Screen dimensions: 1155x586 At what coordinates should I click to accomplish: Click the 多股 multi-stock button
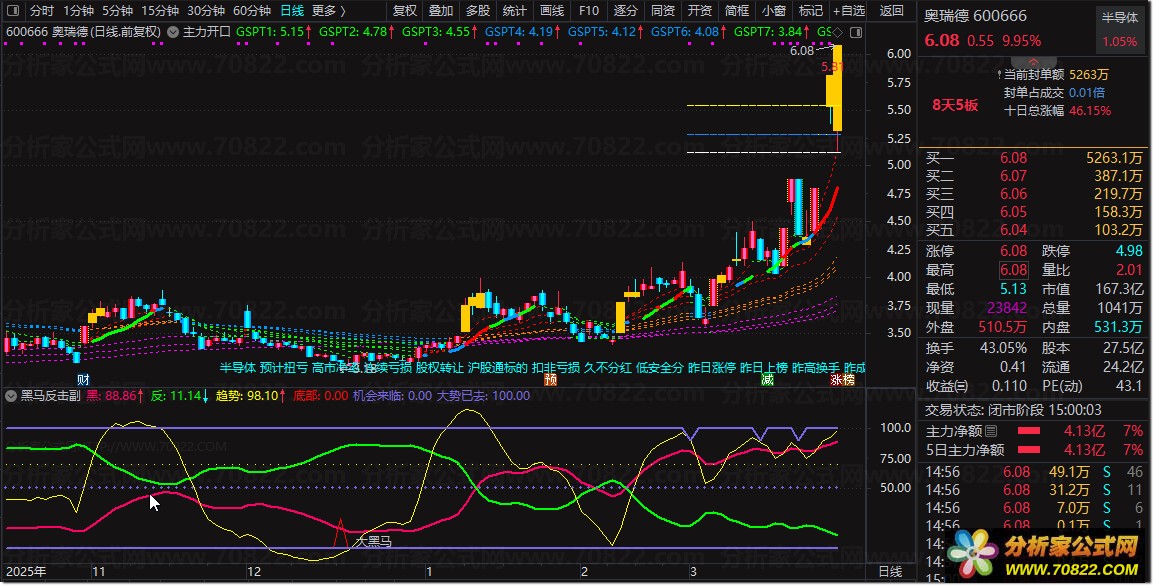pyautogui.click(x=478, y=11)
